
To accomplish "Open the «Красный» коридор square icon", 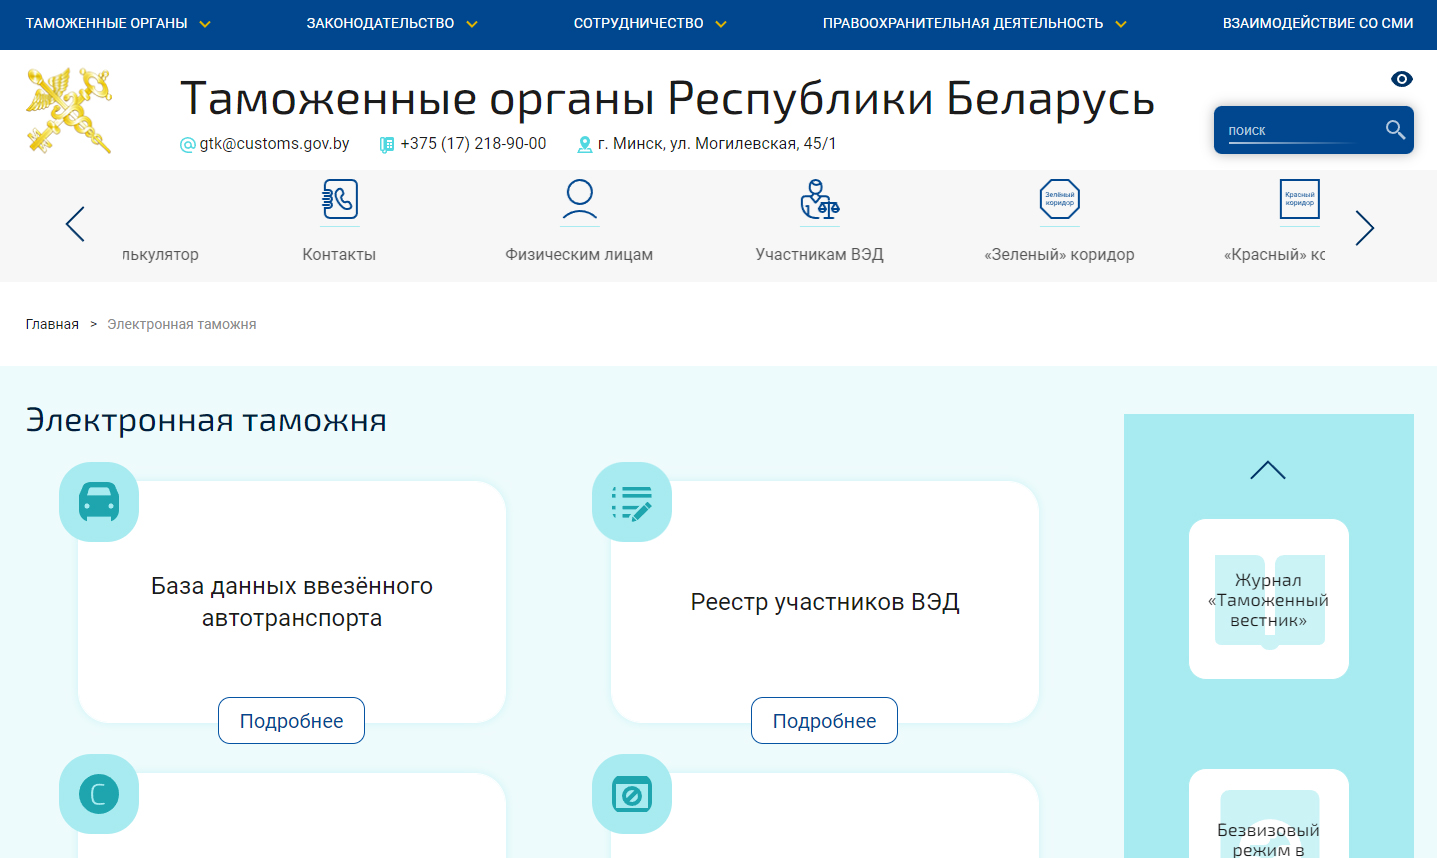I will (x=1300, y=199).
